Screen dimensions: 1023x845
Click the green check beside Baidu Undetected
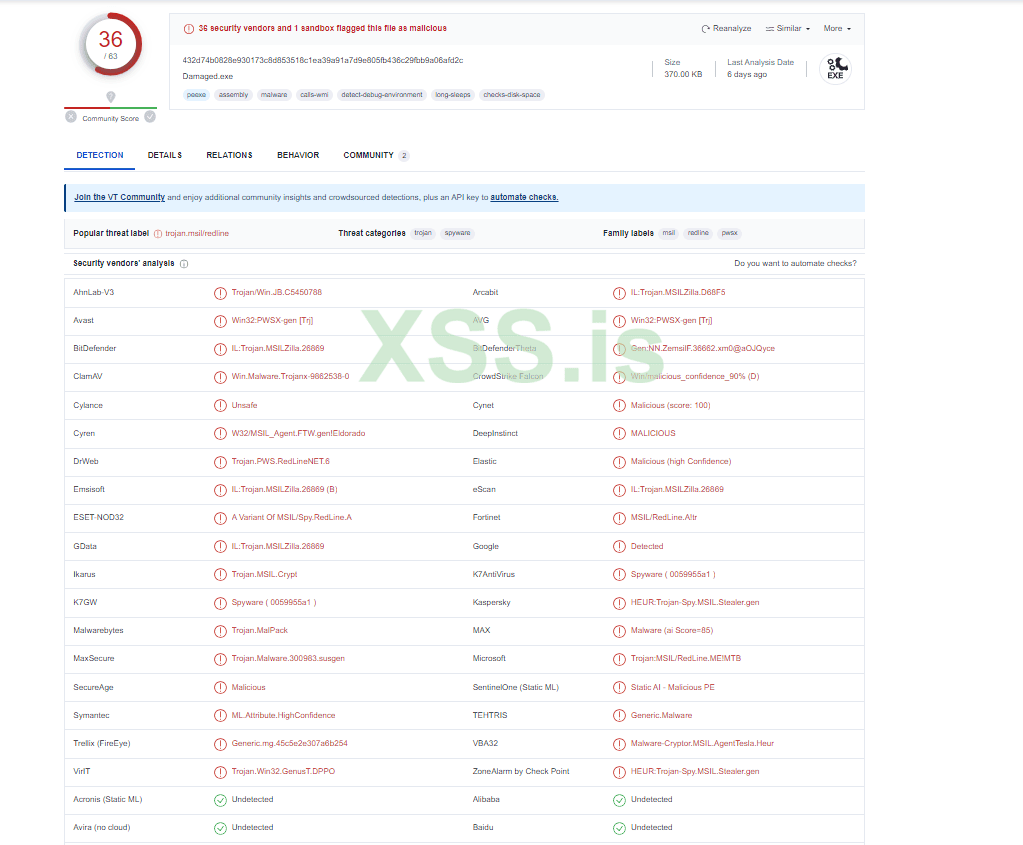(619, 828)
